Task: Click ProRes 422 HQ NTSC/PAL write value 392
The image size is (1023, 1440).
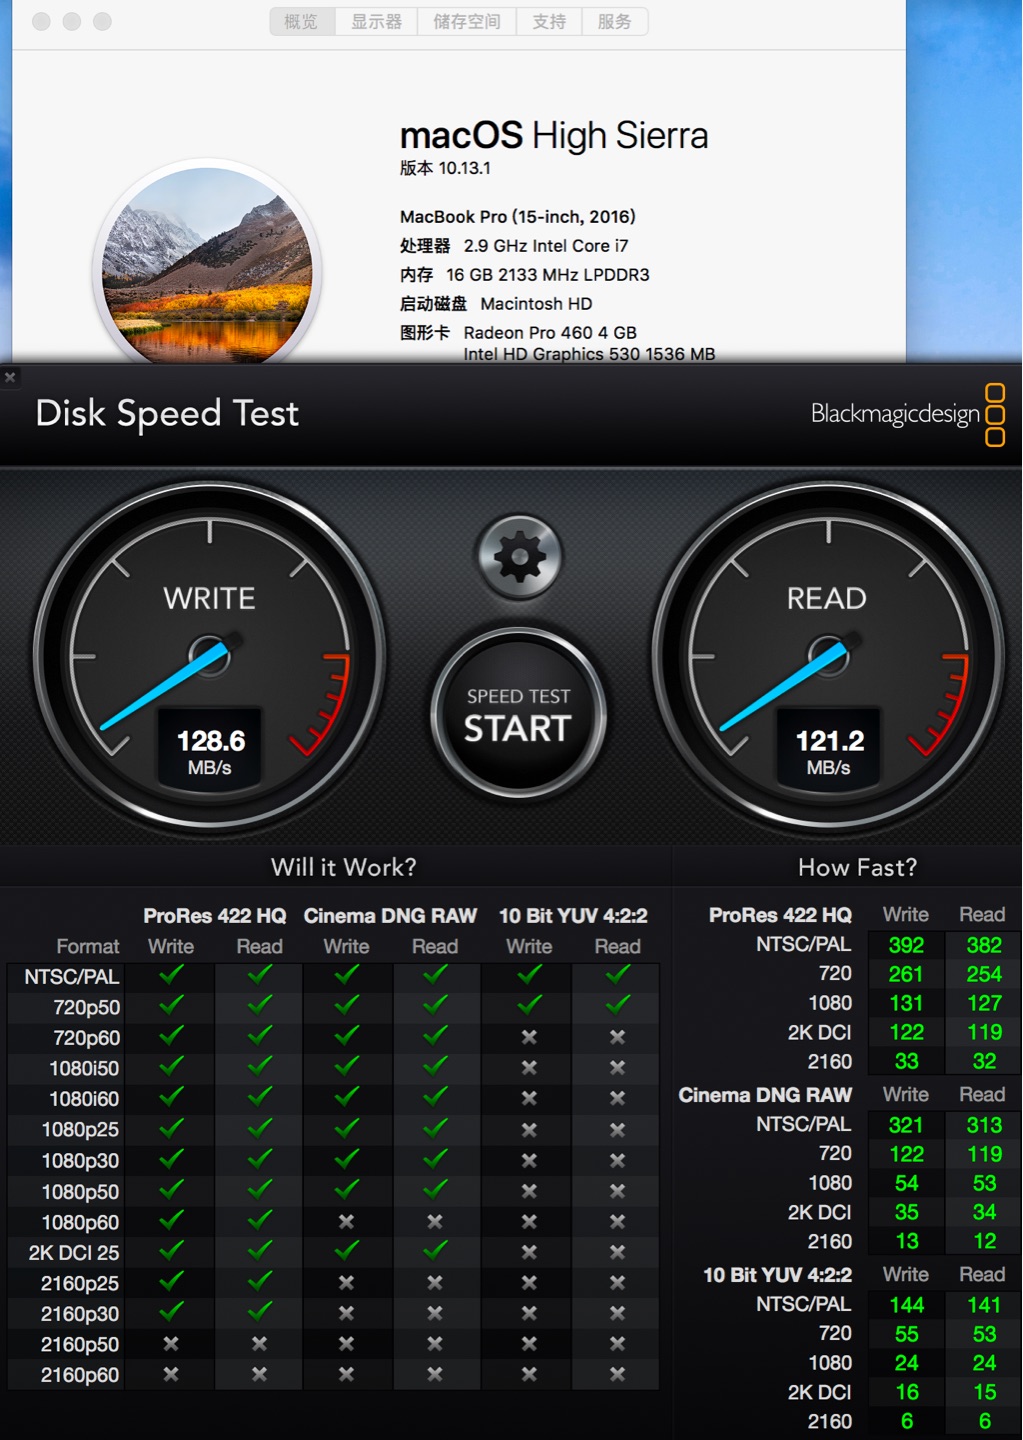Action: [906, 945]
